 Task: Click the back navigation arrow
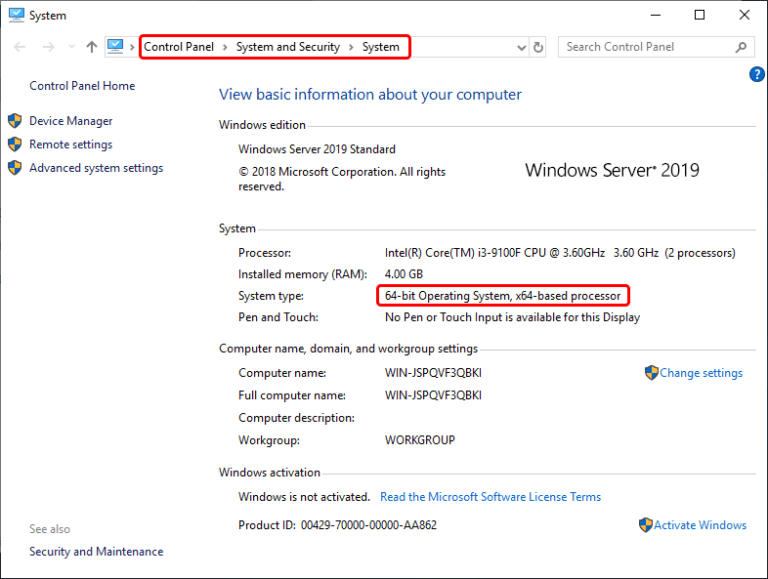click(x=20, y=47)
